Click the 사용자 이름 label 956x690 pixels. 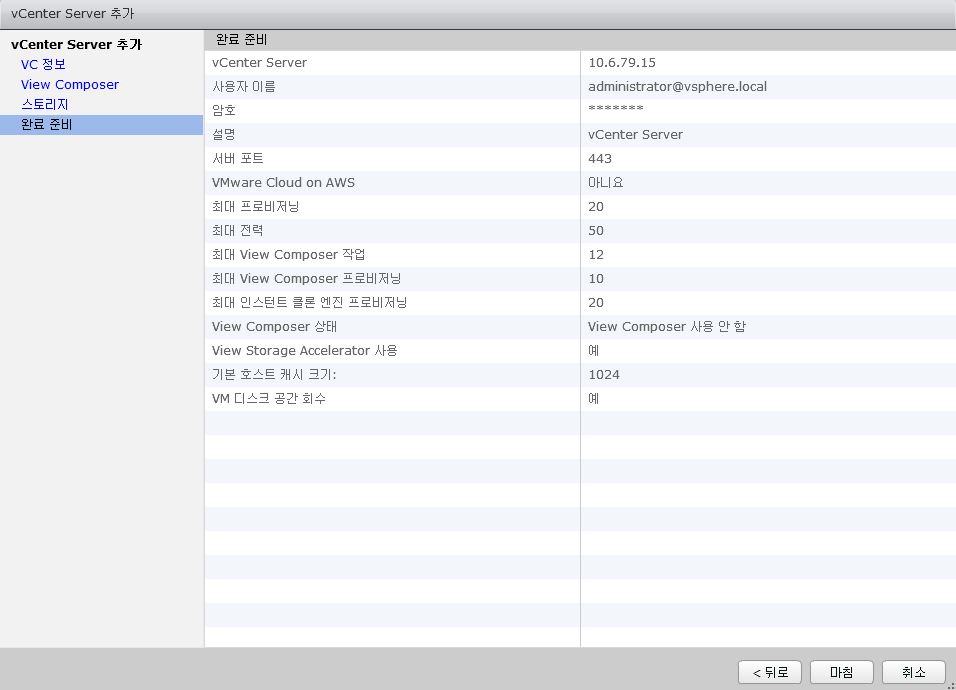(244, 87)
